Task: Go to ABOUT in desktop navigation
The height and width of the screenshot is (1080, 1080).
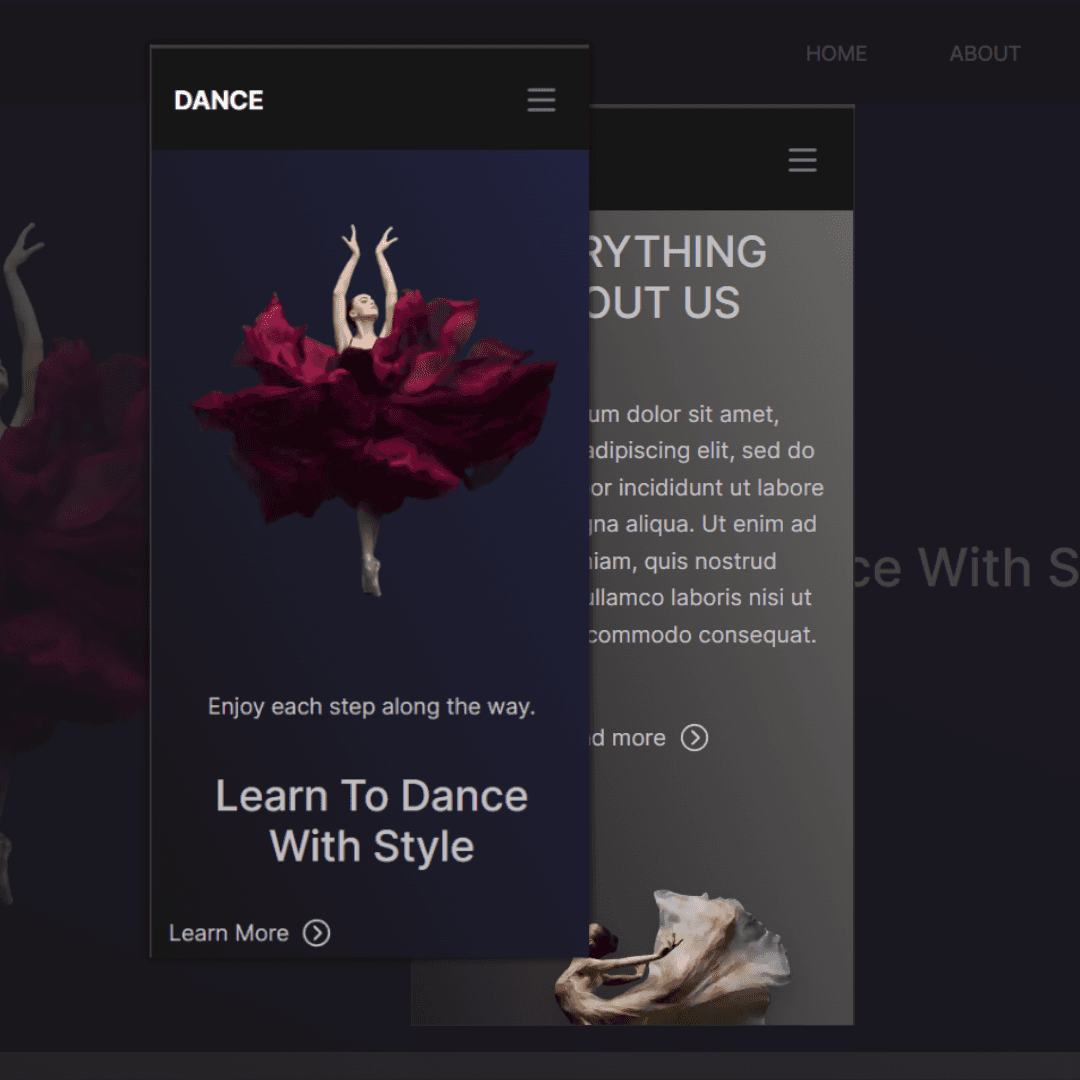Action: pyautogui.click(x=985, y=54)
